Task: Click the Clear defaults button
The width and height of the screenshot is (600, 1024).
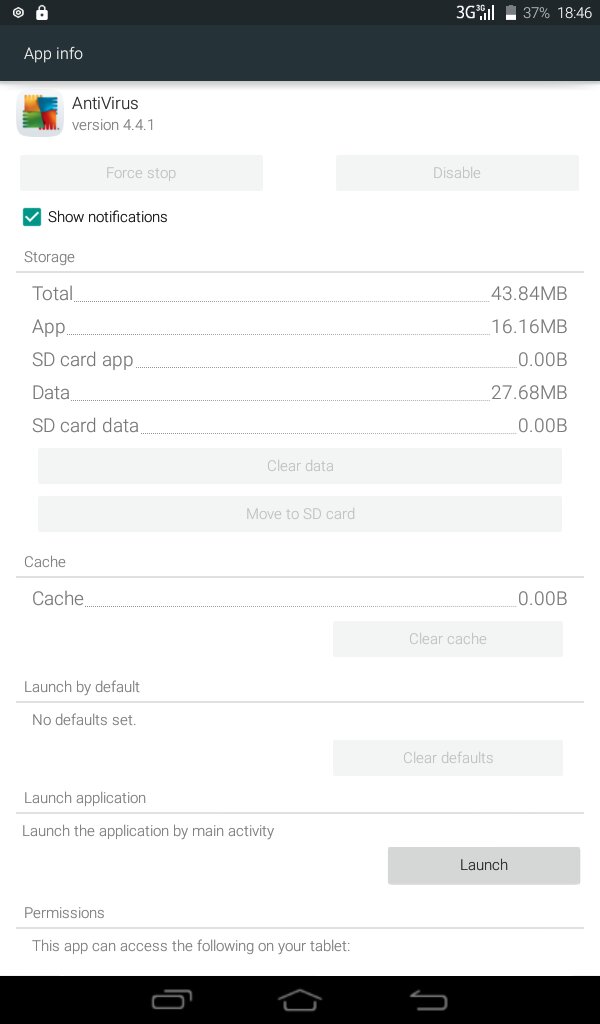Action: pos(448,758)
